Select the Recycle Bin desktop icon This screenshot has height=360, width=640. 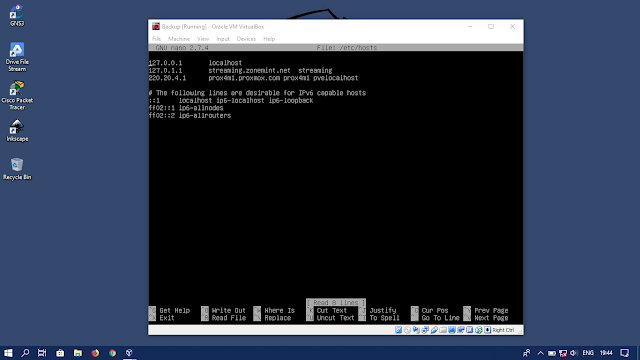click(17, 169)
